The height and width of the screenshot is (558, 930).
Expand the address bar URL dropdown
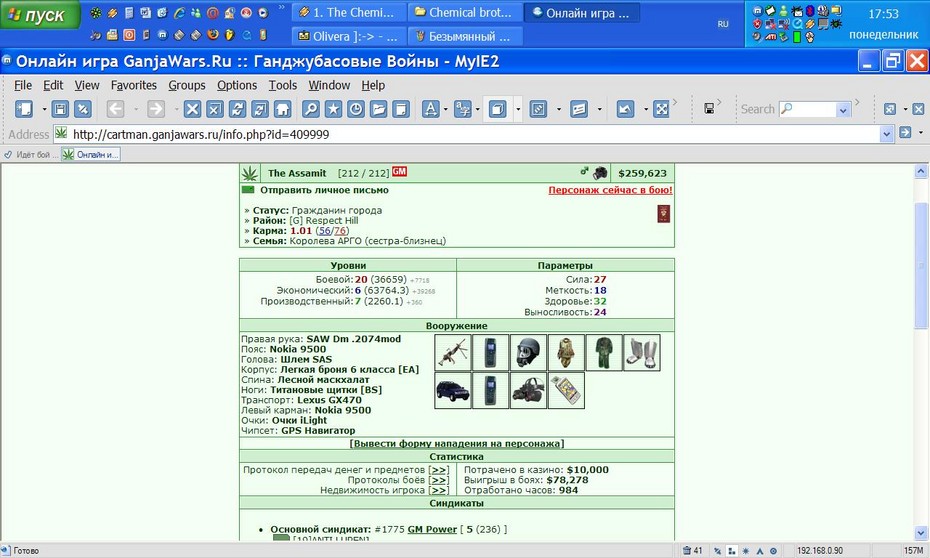click(886, 134)
